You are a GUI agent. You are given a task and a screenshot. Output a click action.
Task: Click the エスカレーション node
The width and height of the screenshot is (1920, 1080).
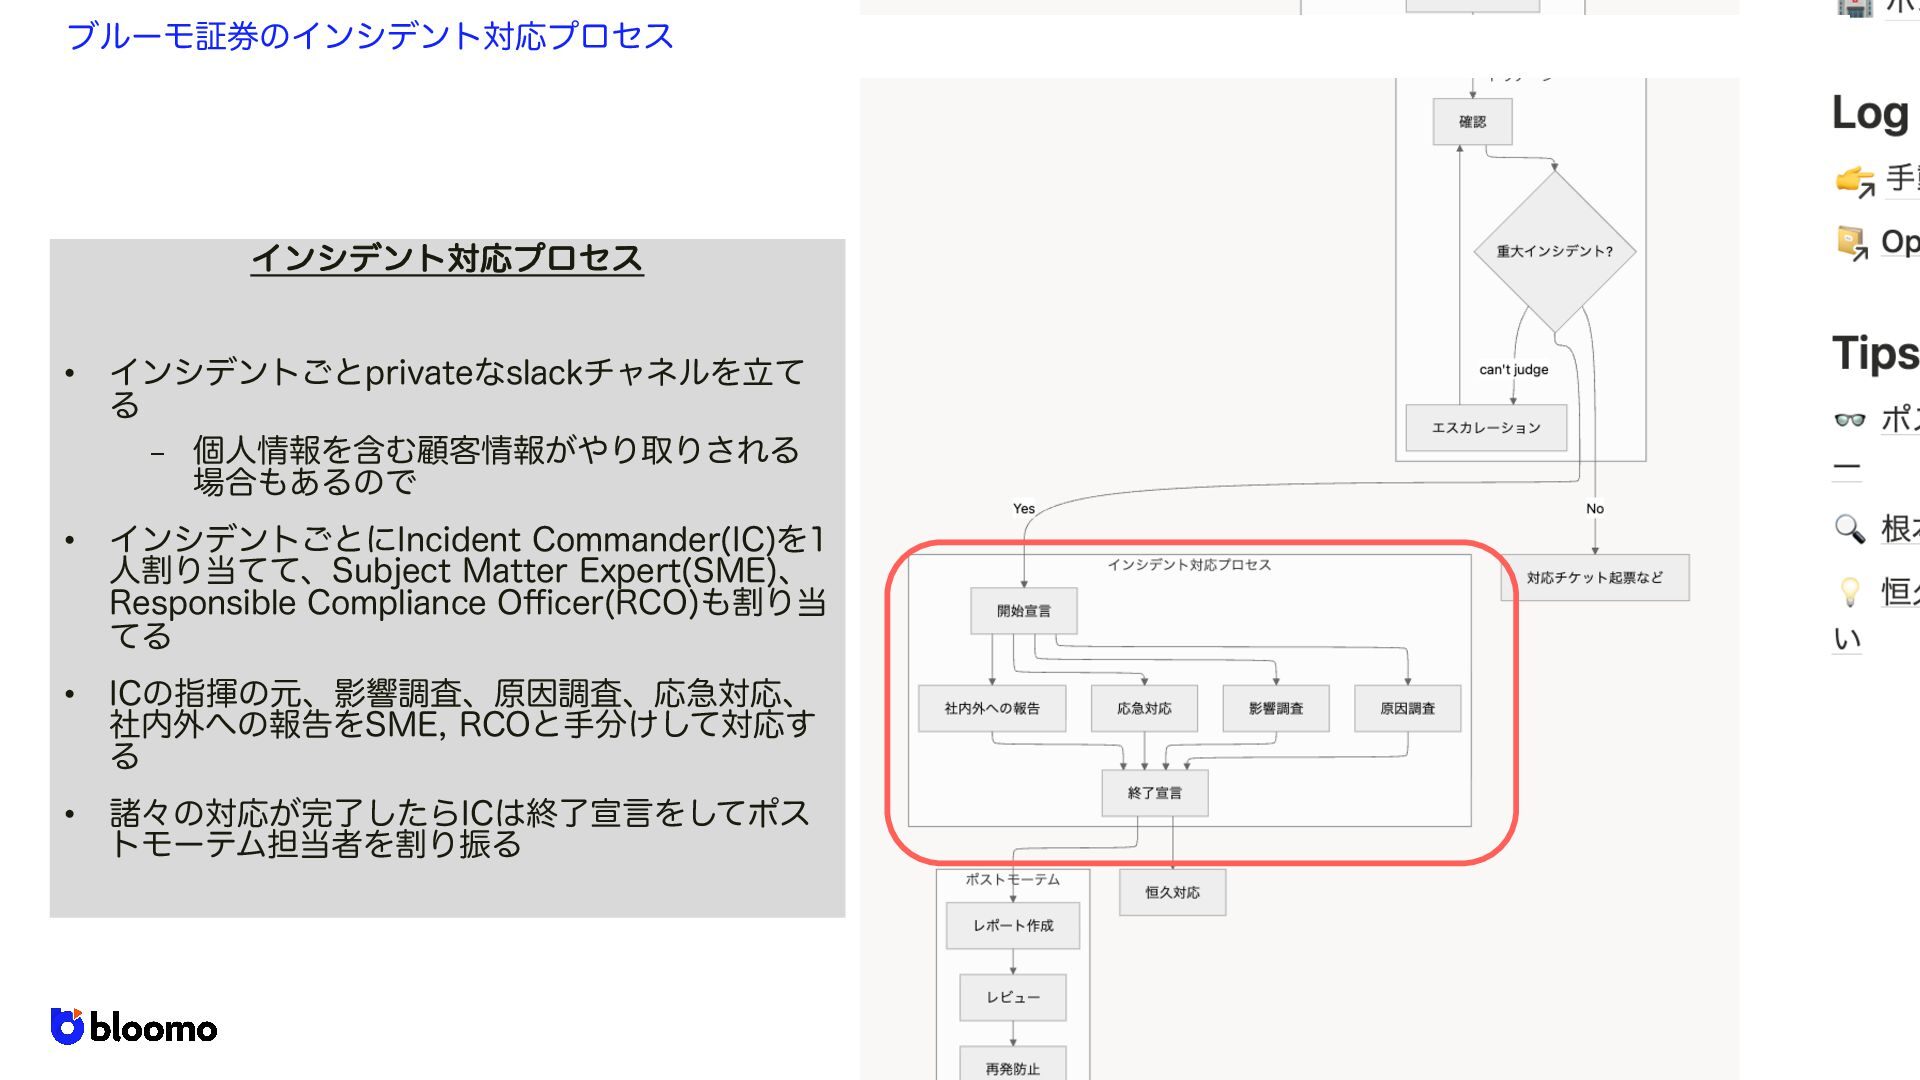(1485, 428)
